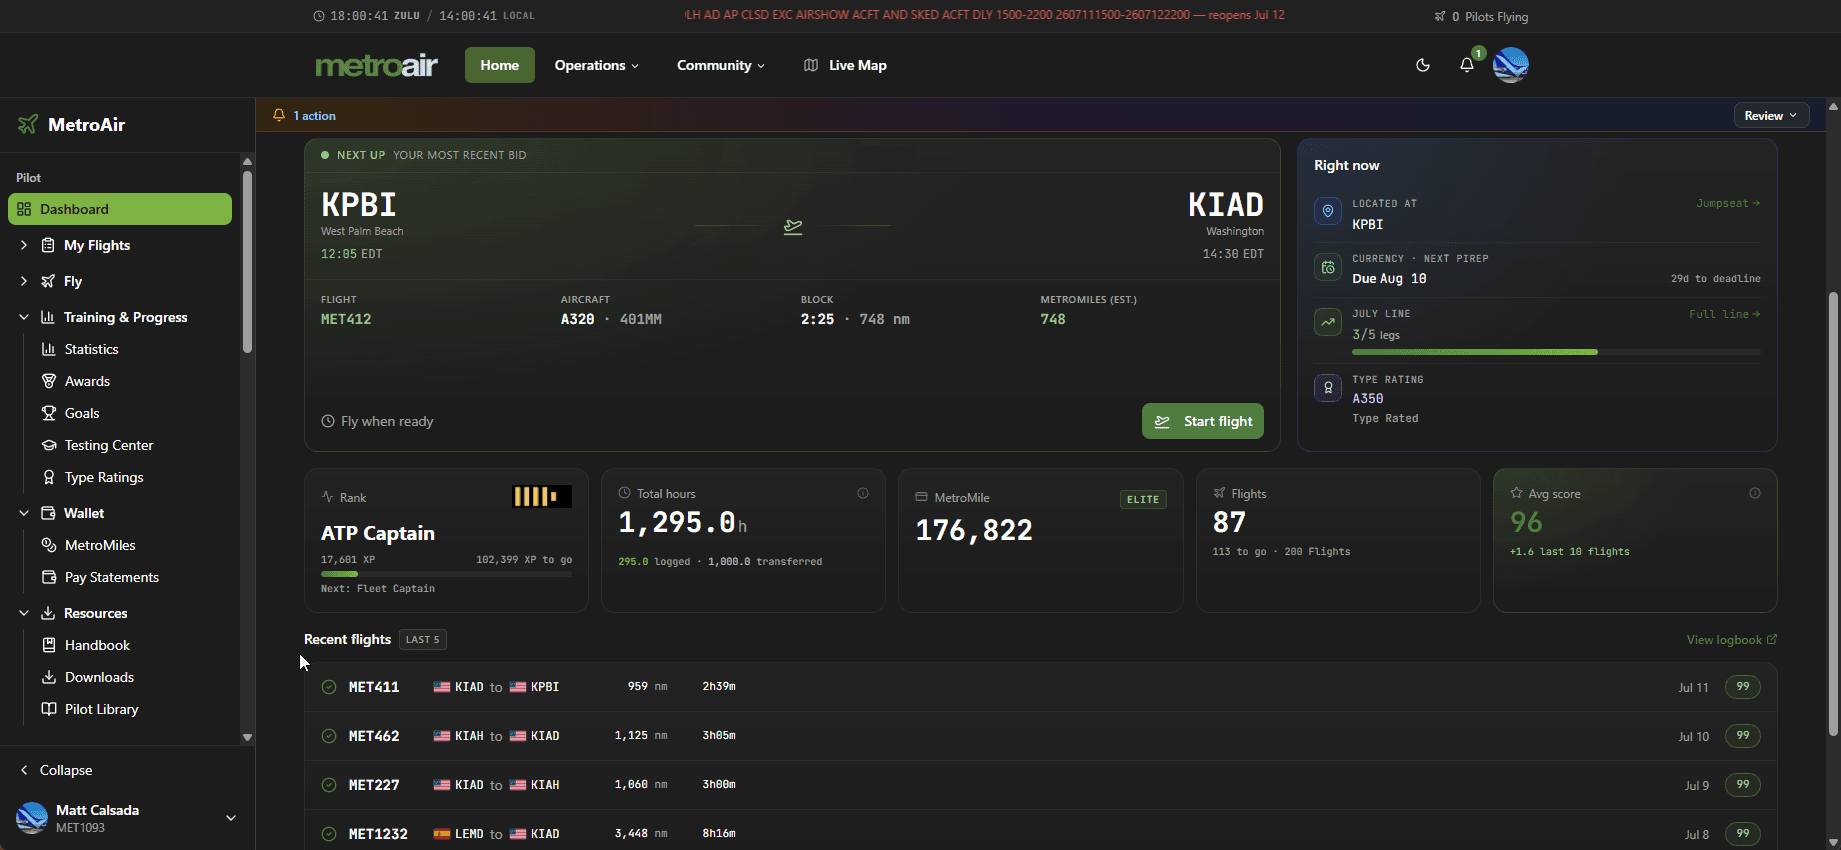Open Testing Center
The width and height of the screenshot is (1841, 850).
[109, 445]
